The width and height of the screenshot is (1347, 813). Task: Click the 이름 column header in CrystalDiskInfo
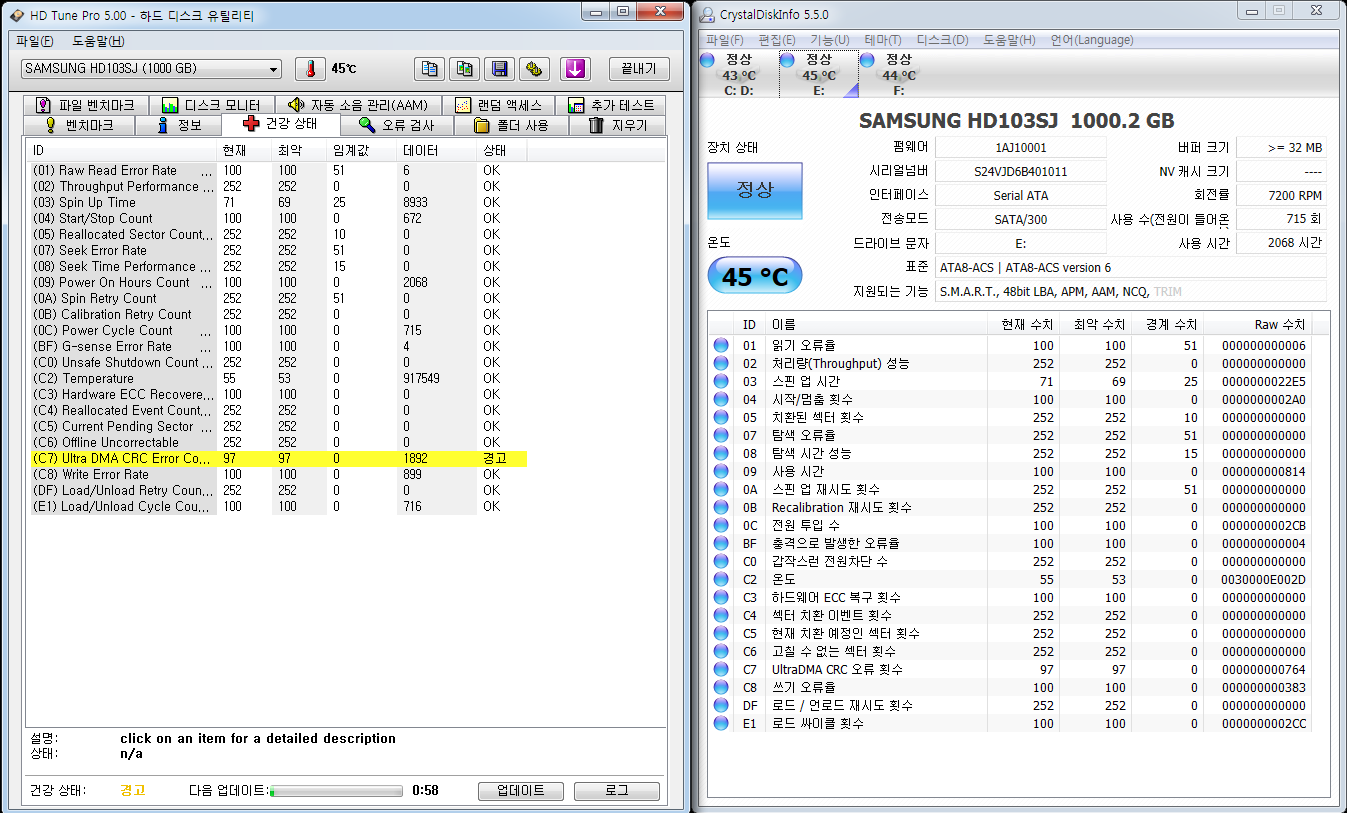pos(875,325)
